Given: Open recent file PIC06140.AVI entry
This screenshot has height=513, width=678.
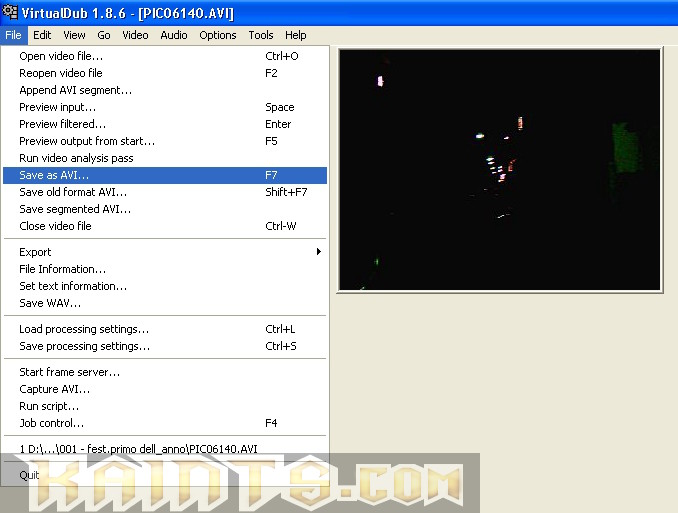Looking at the screenshot, I should click(x=165, y=449).
